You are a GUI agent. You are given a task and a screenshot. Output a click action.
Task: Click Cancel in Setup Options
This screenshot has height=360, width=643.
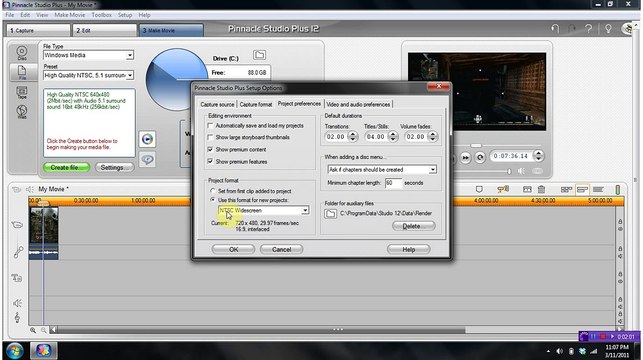[281, 249]
